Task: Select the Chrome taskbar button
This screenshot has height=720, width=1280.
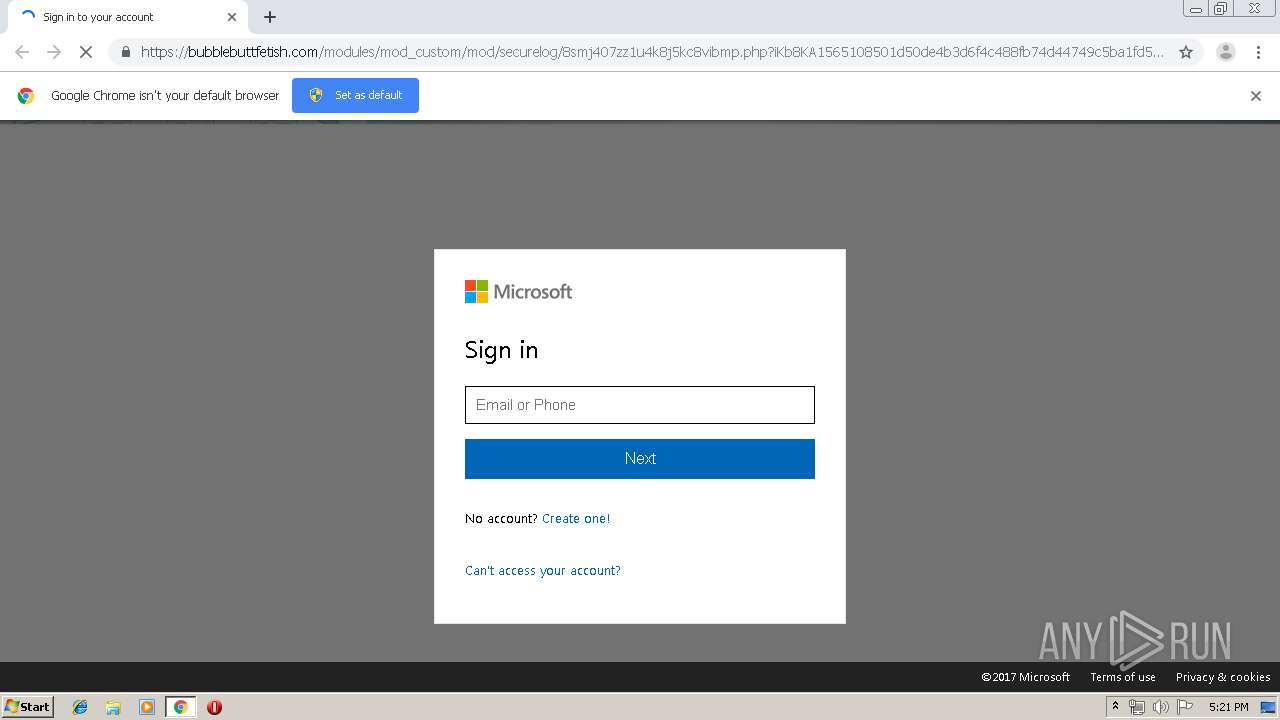Action: coord(180,707)
